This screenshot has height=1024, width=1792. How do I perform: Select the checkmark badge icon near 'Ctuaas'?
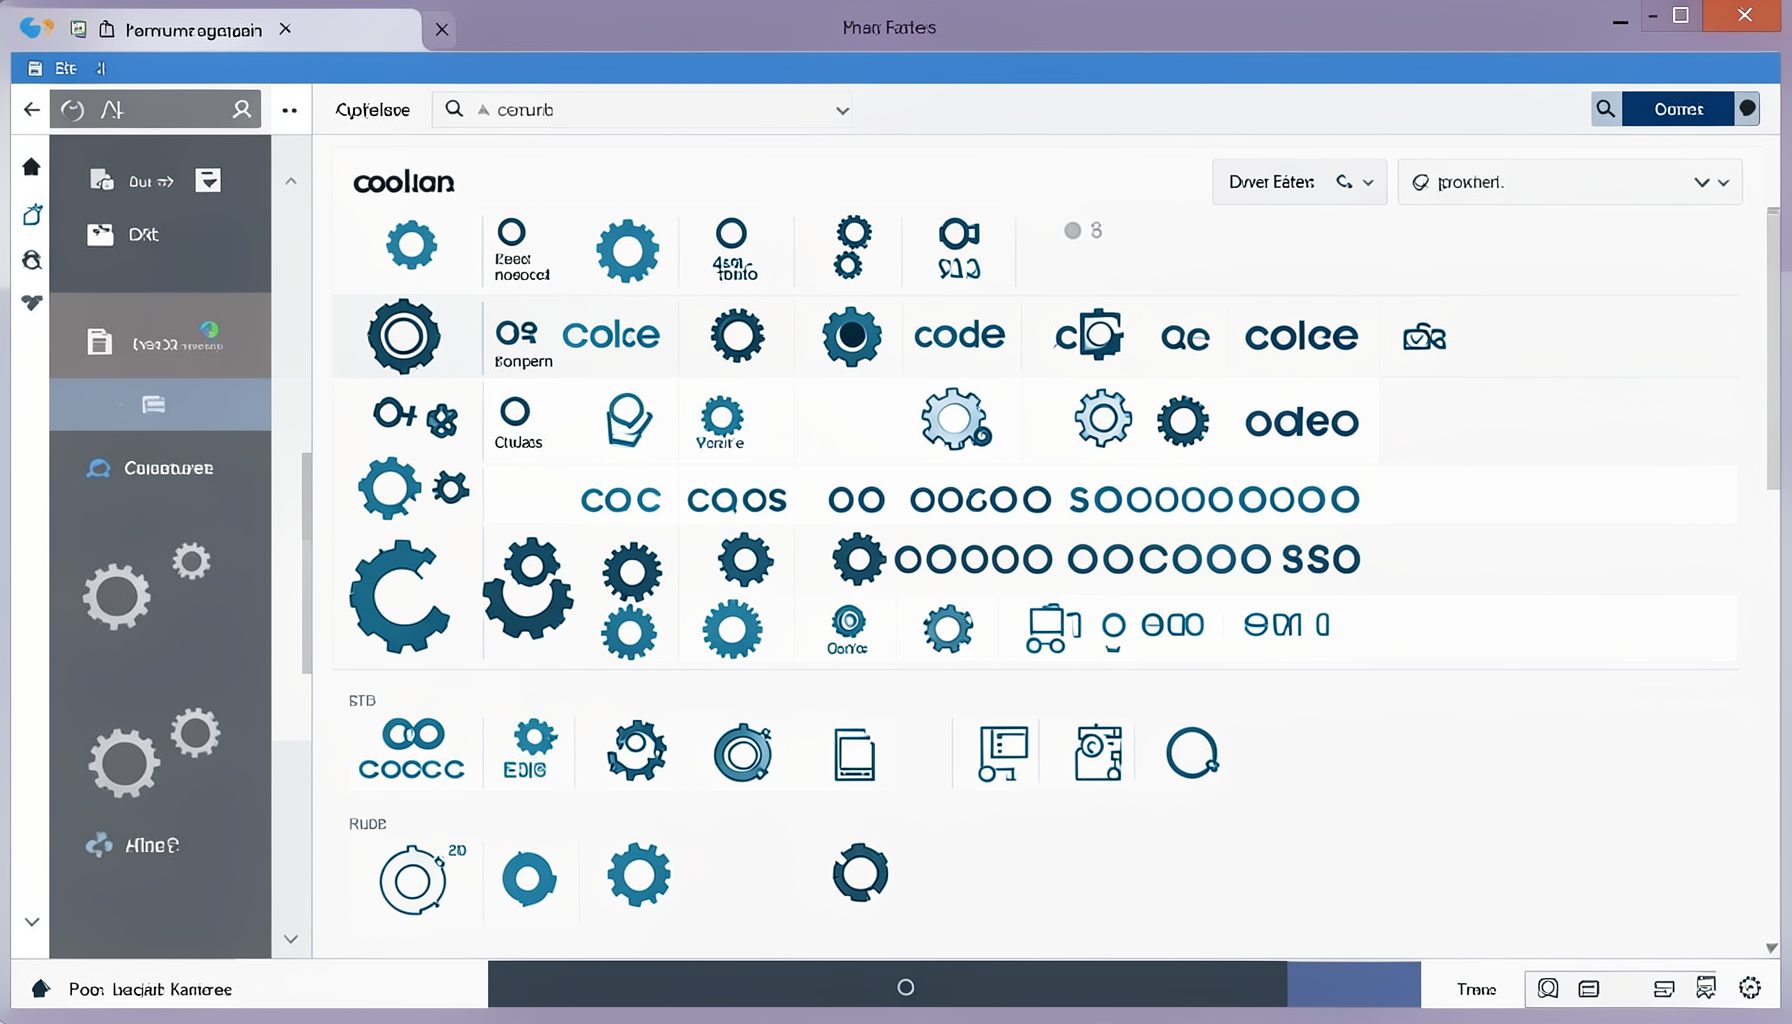pos(629,419)
